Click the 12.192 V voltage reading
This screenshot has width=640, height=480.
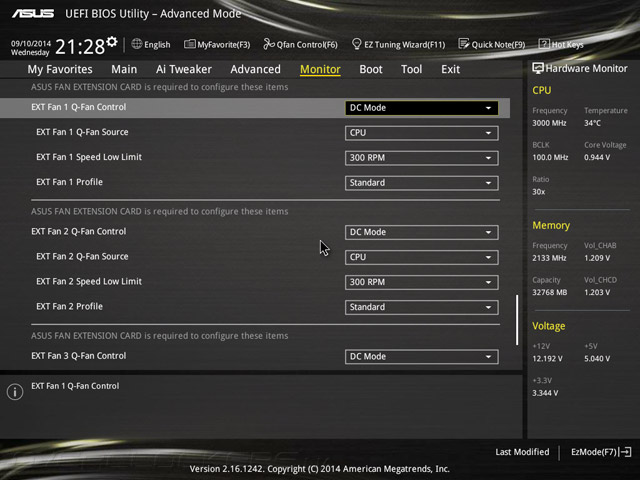tap(547, 359)
